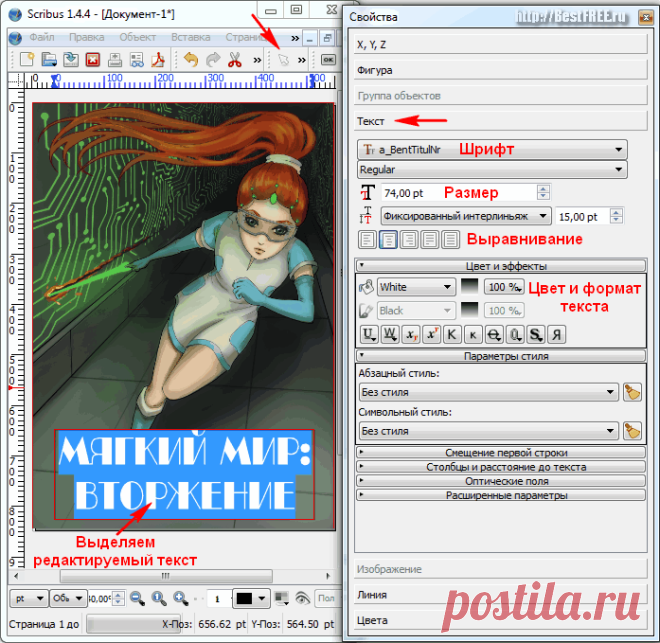Open the Файл menu
This screenshot has width=660, height=643.
(42, 37)
